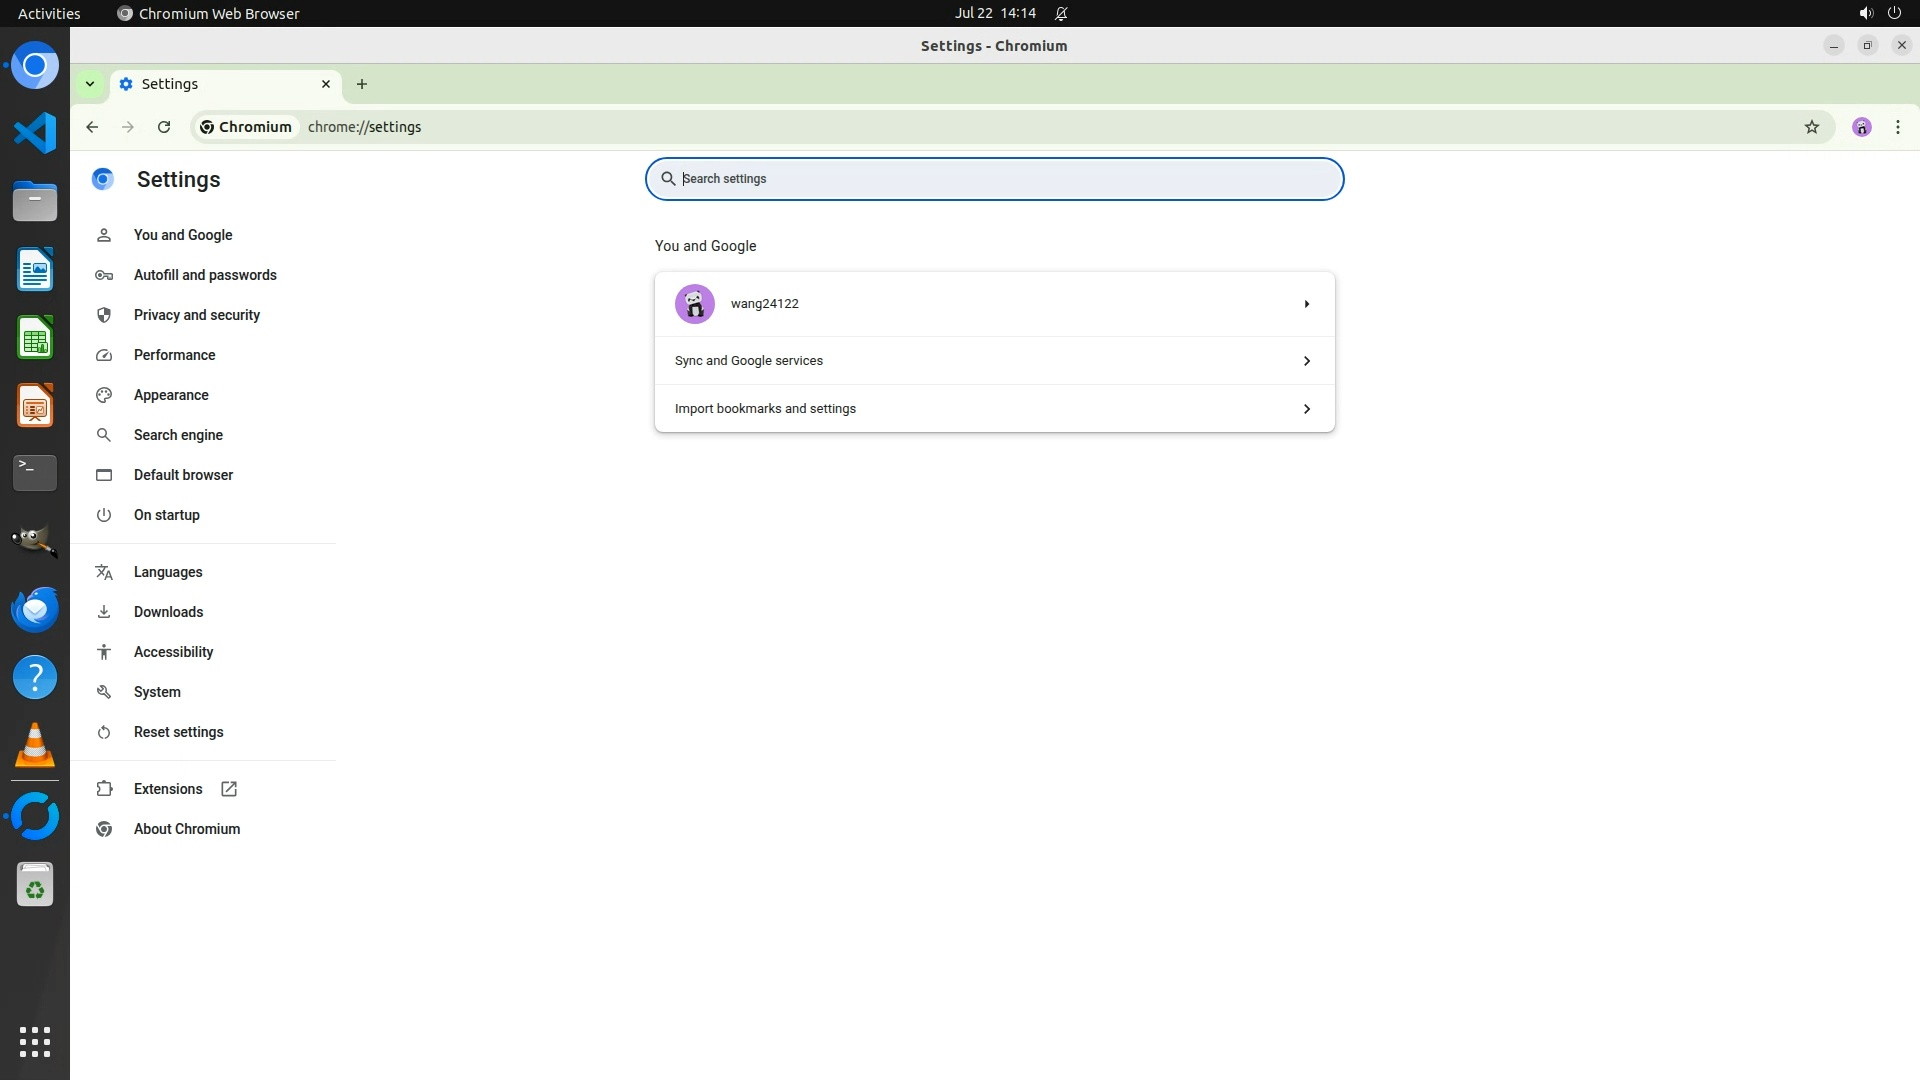Launch VLC from the Ubuntu dock
1920x1080 pixels.
(x=35, y=745)
